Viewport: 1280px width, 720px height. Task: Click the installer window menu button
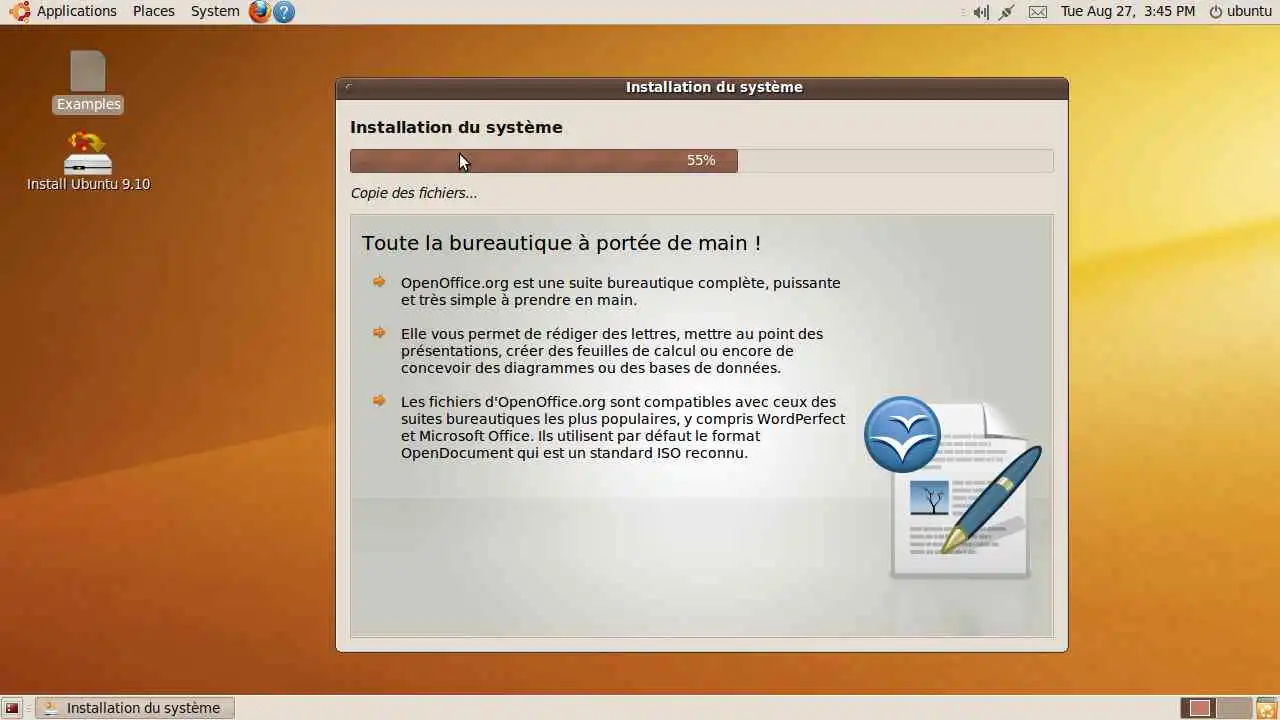[x=348, y=87]
